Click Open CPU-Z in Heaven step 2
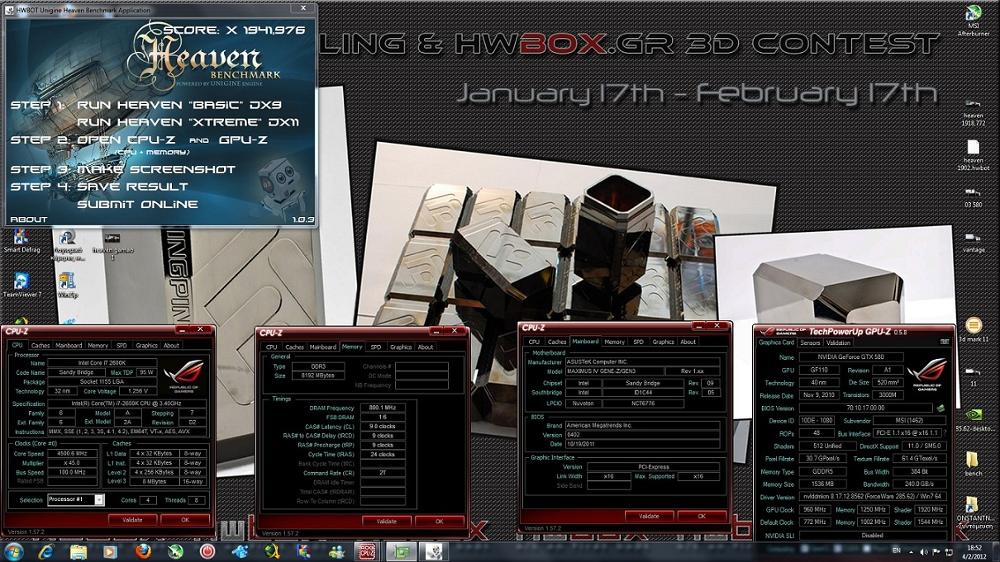The width and height of the screenshot is (1000, 562). (x=126, y=140)
